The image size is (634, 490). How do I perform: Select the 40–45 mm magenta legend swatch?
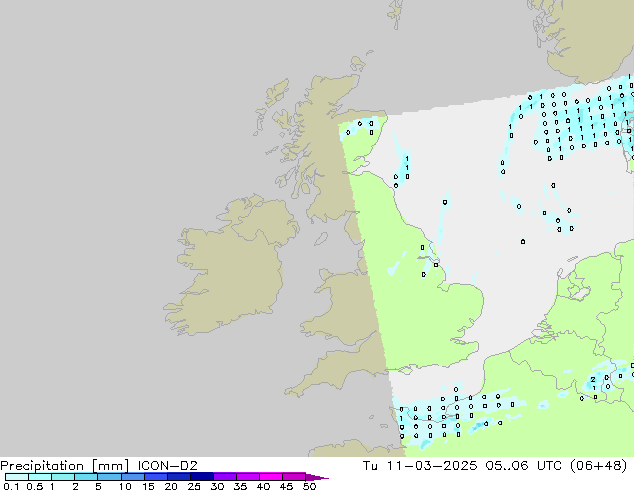[x=271, y=477]
